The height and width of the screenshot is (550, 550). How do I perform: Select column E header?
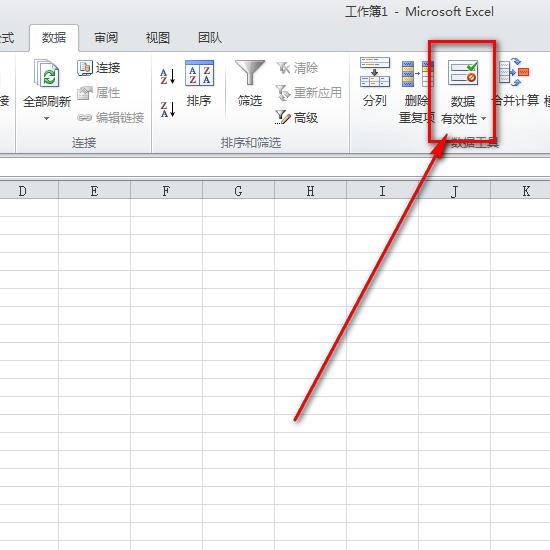click(x=94, y=191)
